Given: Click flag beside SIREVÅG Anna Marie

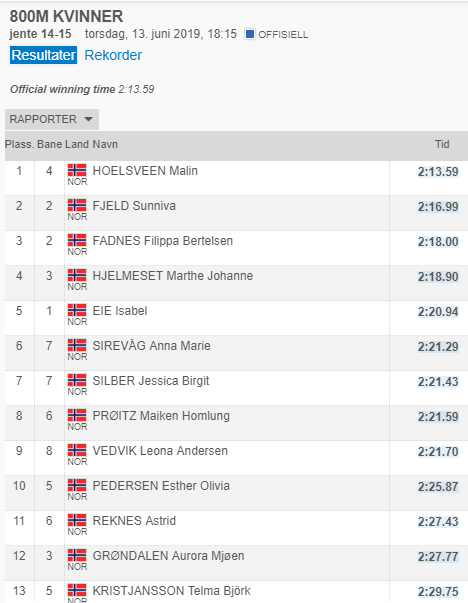Looking at the screenshot, I should pos(77,345).
